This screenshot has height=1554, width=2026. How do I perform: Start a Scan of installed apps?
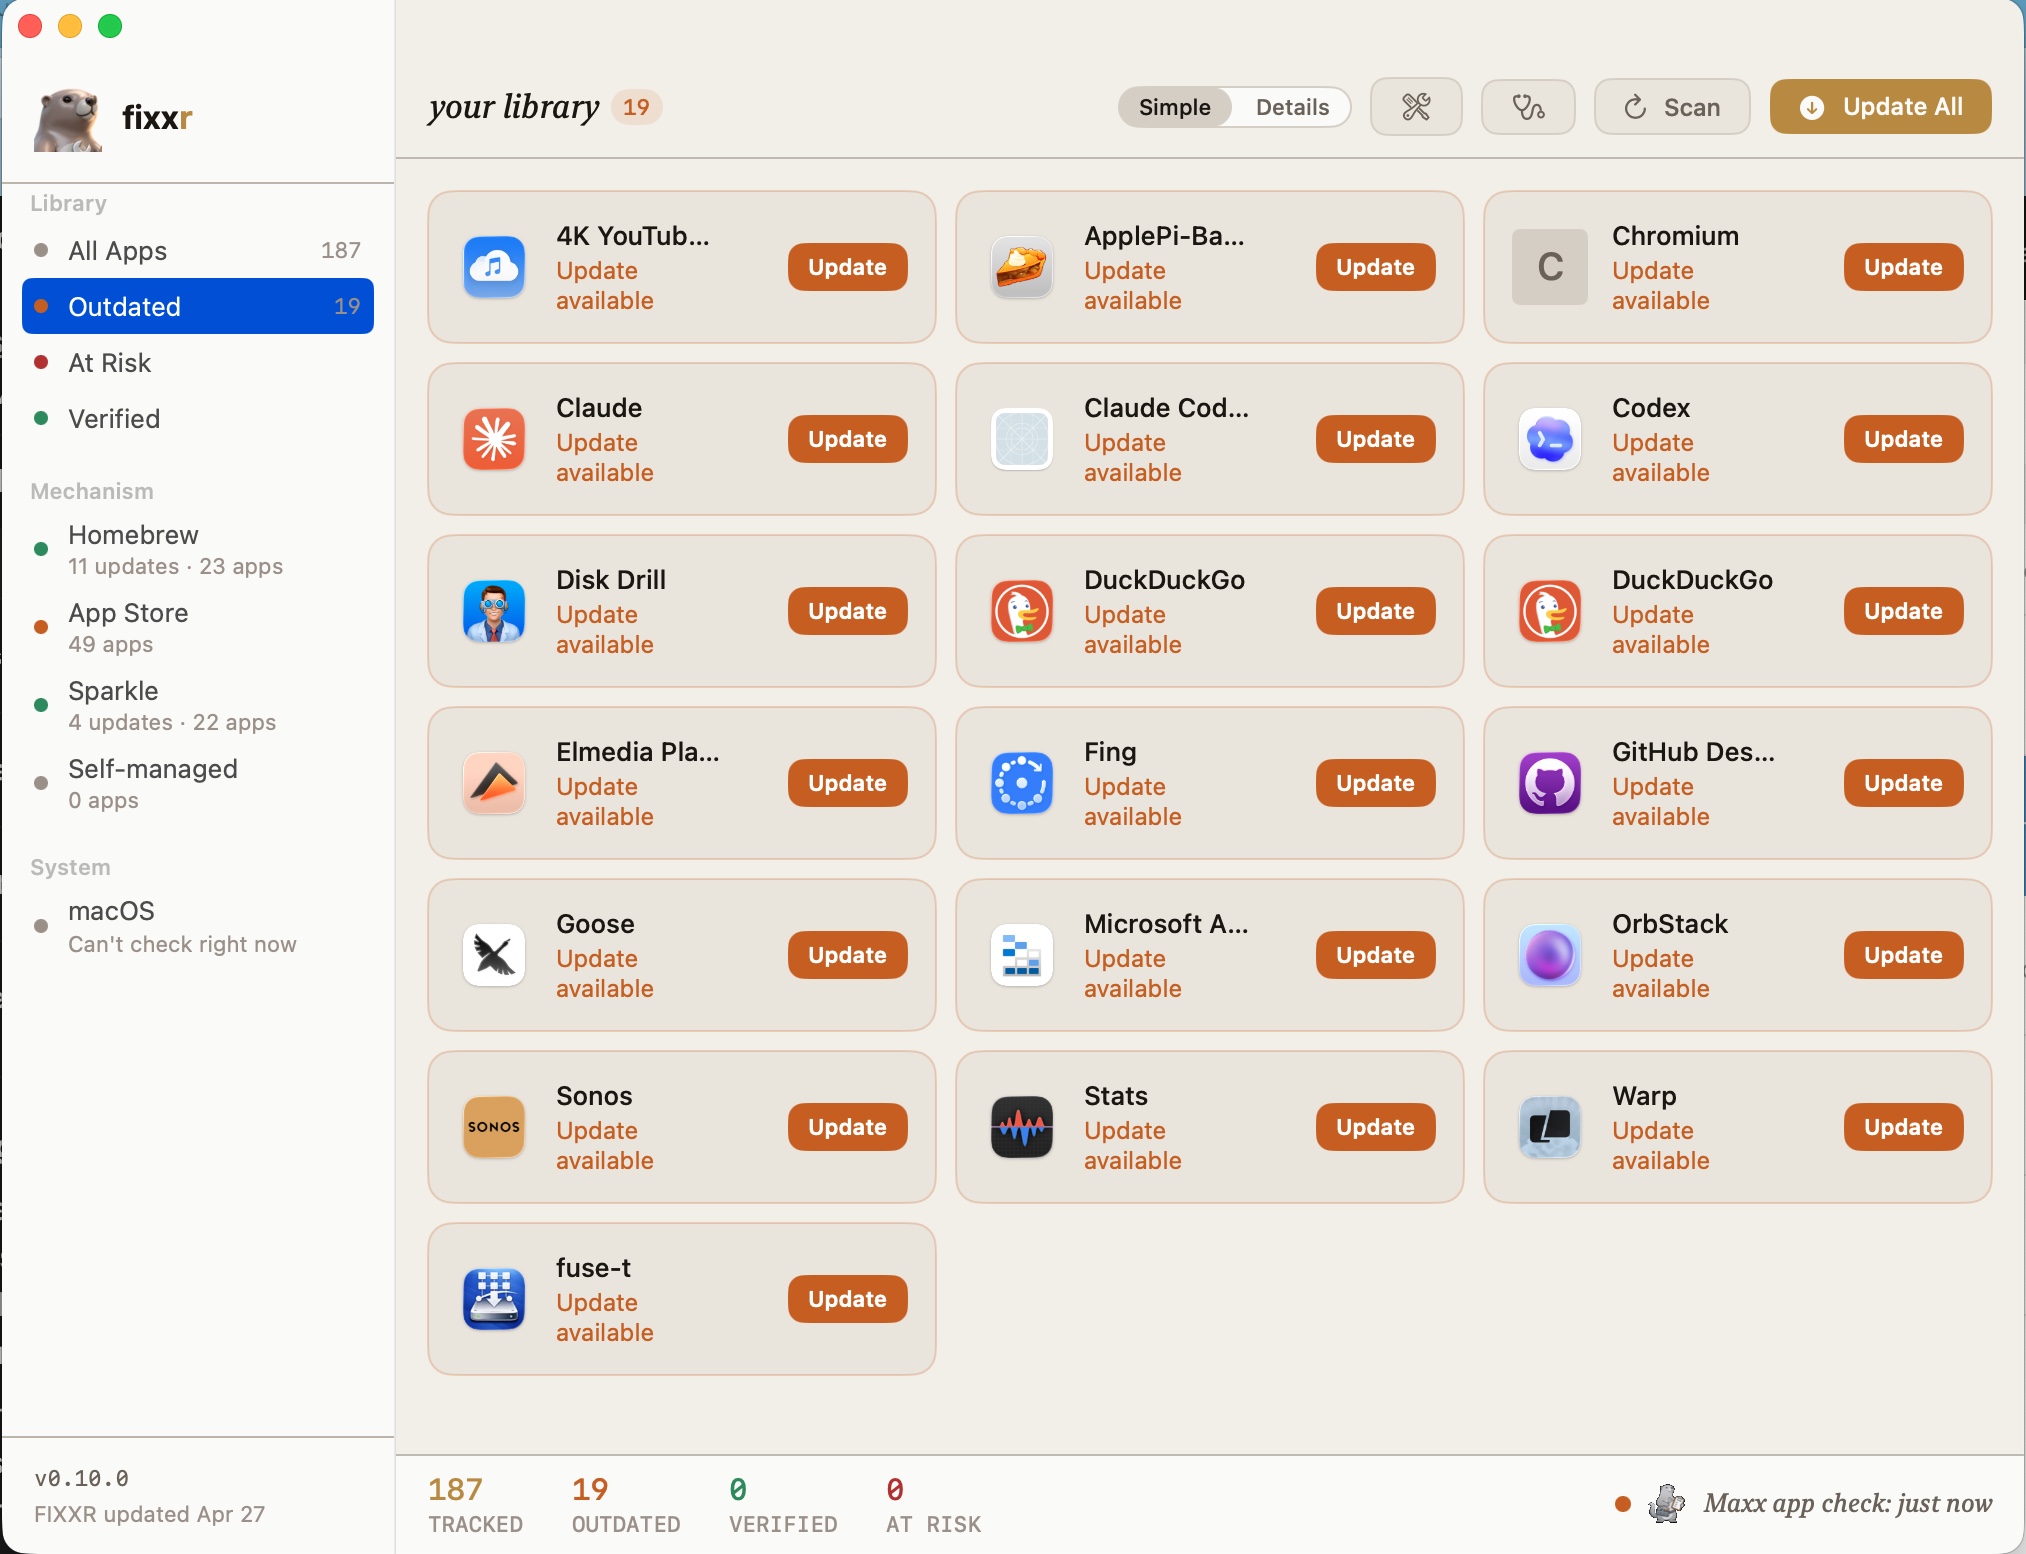point(1671,107)
